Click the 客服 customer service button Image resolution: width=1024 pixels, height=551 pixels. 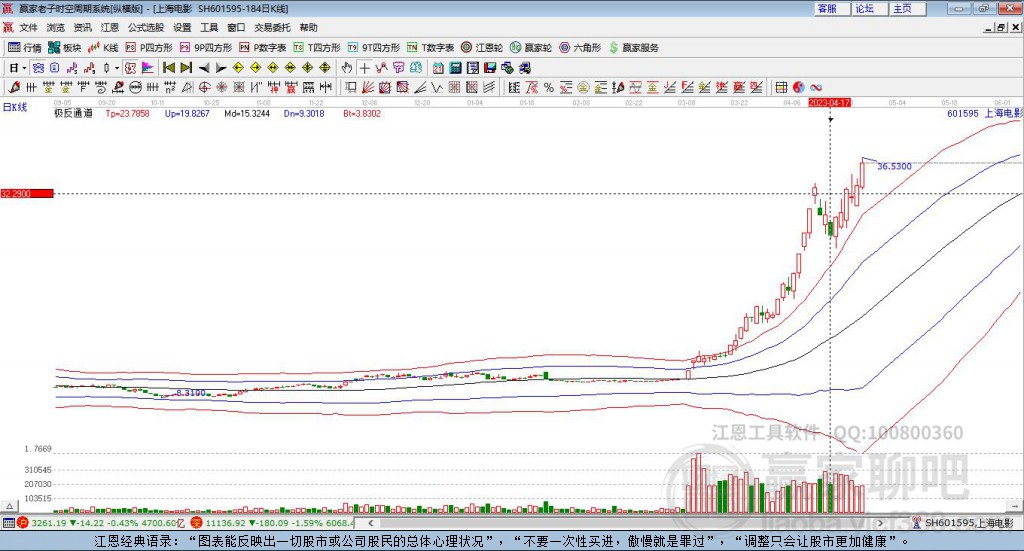(x=832, y=8)
